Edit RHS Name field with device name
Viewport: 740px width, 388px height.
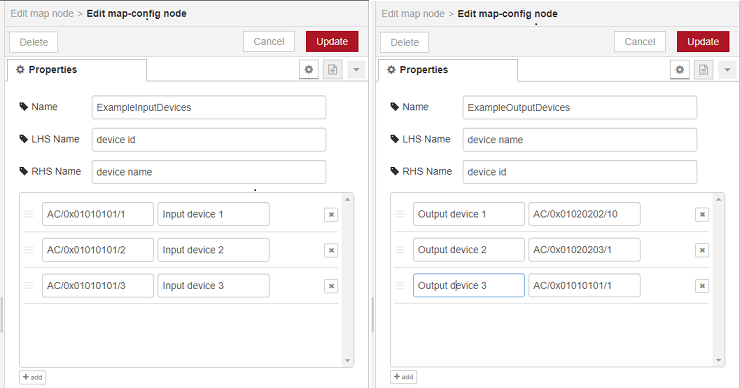209,172
